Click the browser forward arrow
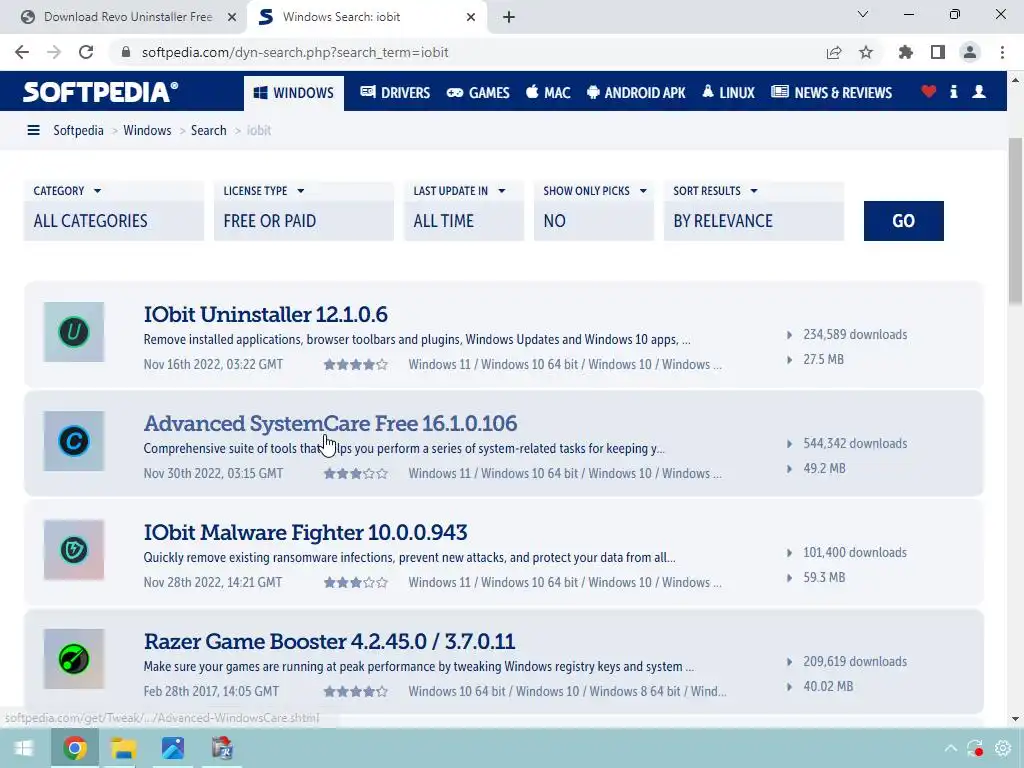 point(54,52)
